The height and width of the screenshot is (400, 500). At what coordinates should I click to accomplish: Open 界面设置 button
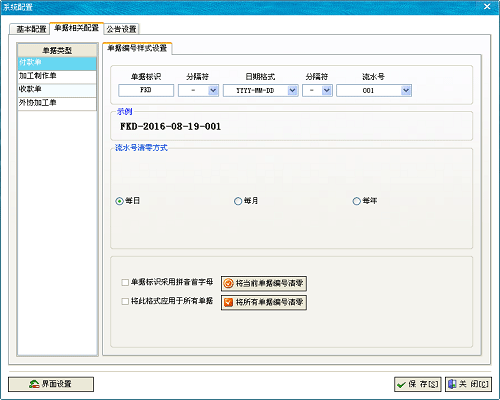[51, 384]
